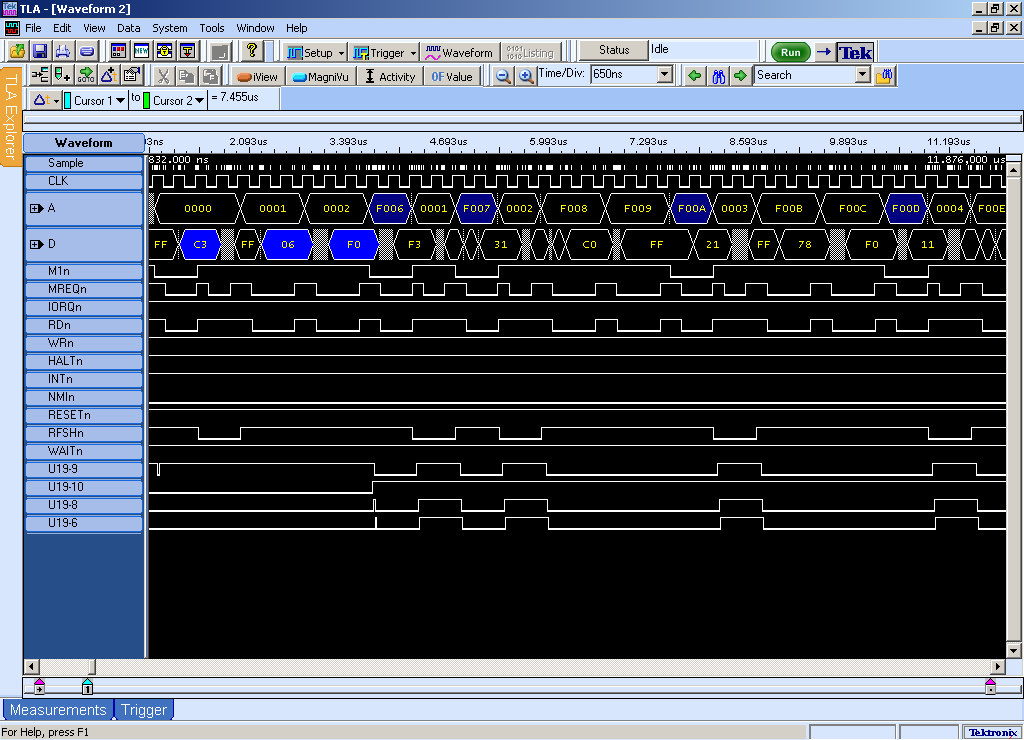Open the Setup dropdown arrow
Image resolution: width=1024 pixels, height=740 pixels.
click(x=342, y=53)
